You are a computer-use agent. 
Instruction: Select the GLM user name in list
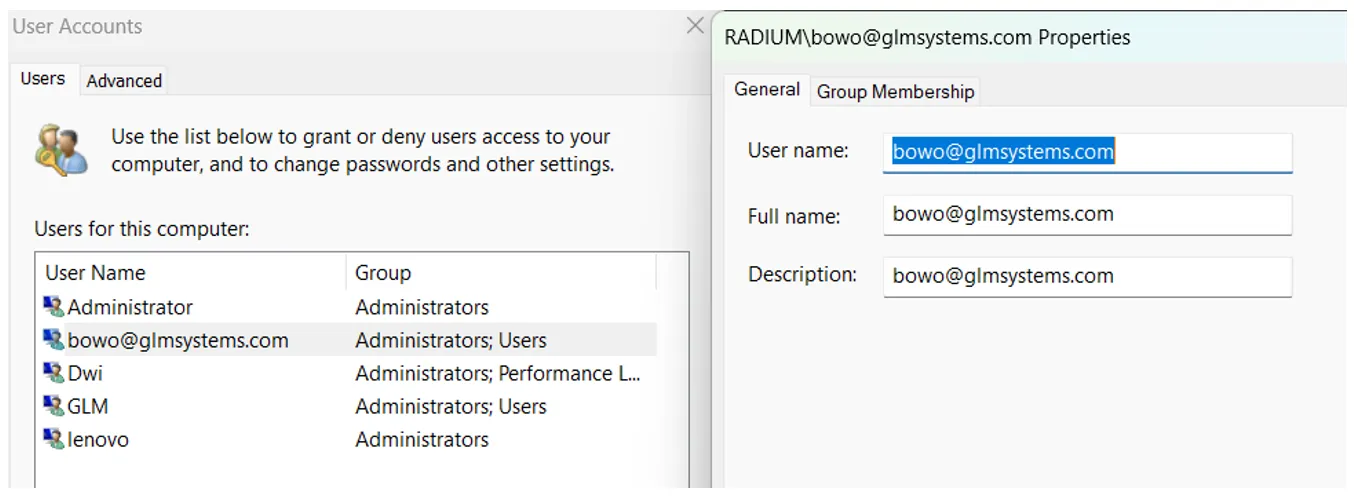[88, 406]
